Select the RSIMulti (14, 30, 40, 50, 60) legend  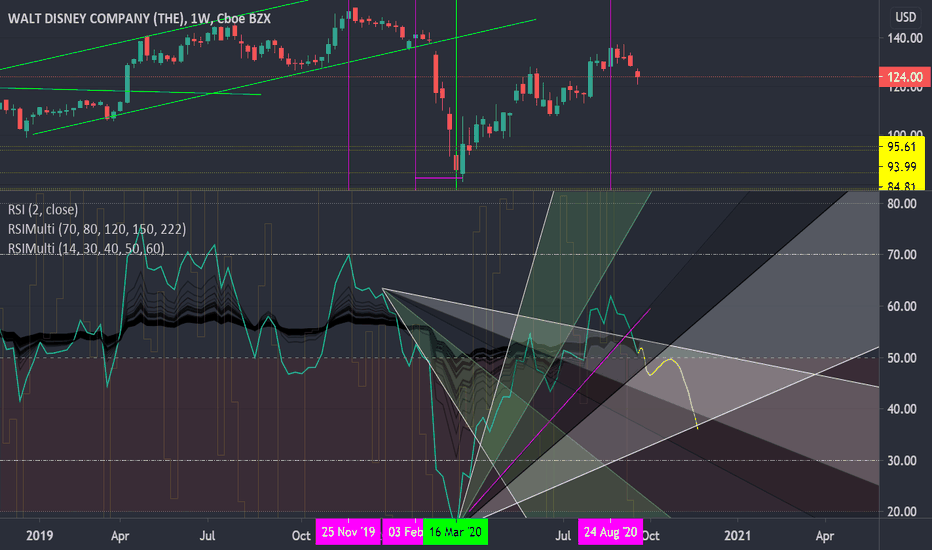[86, 249]
